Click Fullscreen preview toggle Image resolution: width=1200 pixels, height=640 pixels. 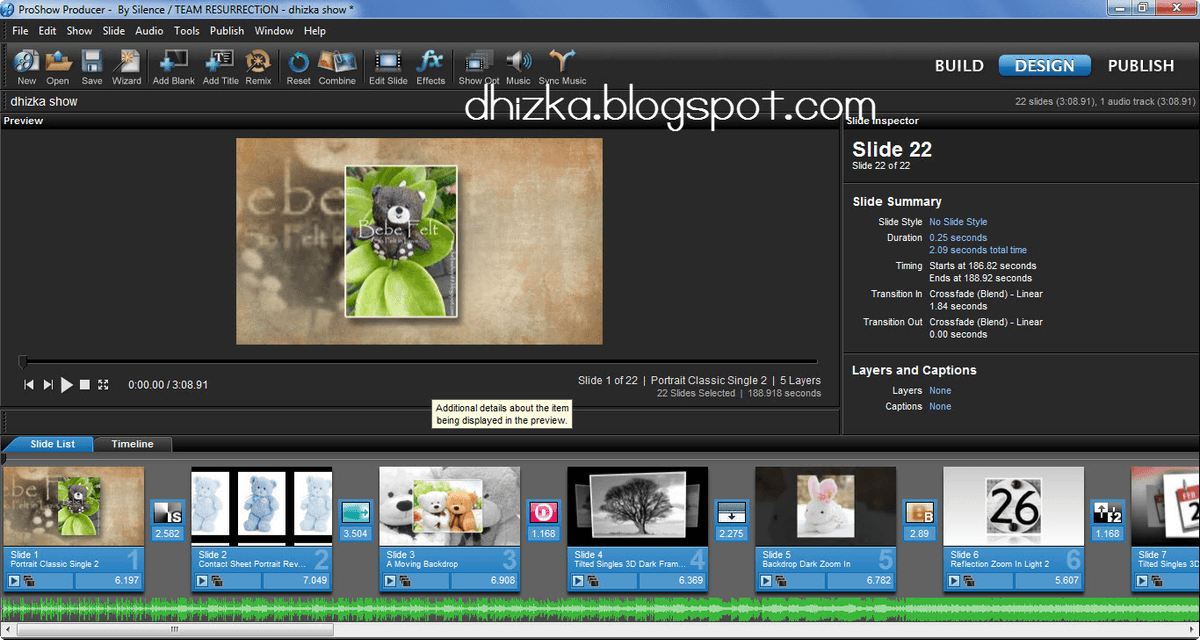point(104,383)
